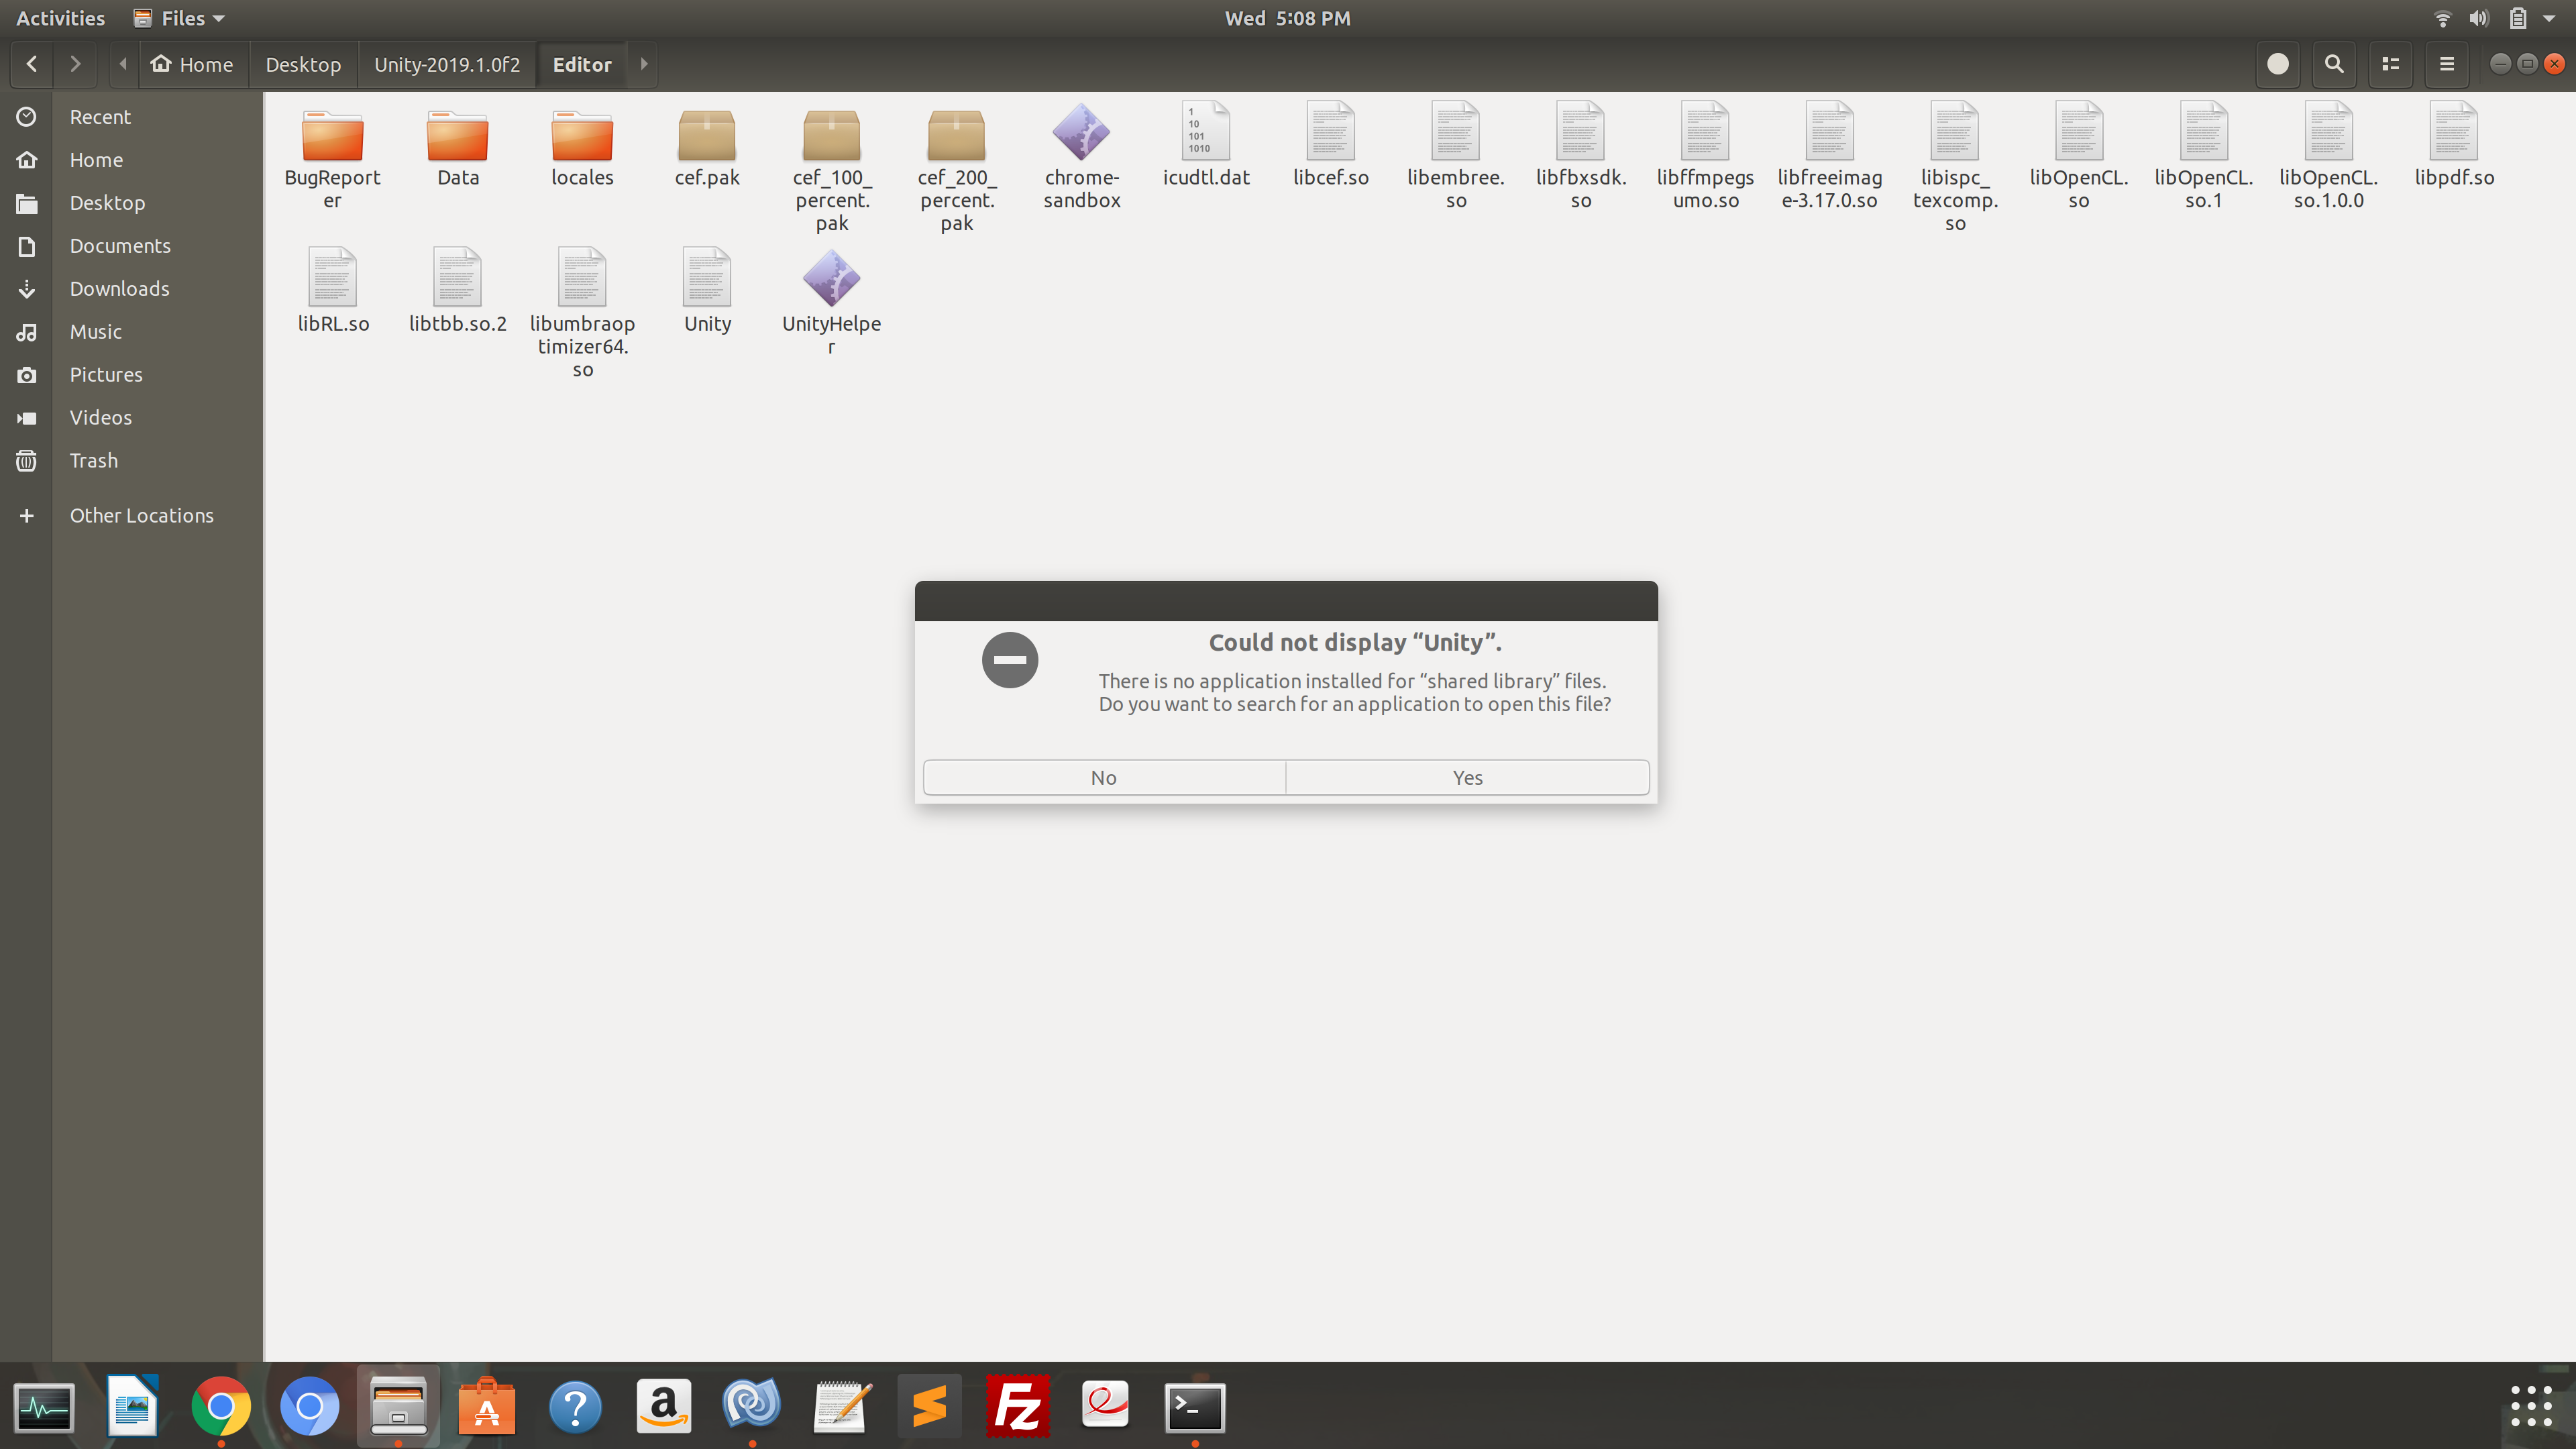This screenshot has height=1449, width=2576.
Task: Click Yes to search for an application
Action: (x=1466, y=777)
